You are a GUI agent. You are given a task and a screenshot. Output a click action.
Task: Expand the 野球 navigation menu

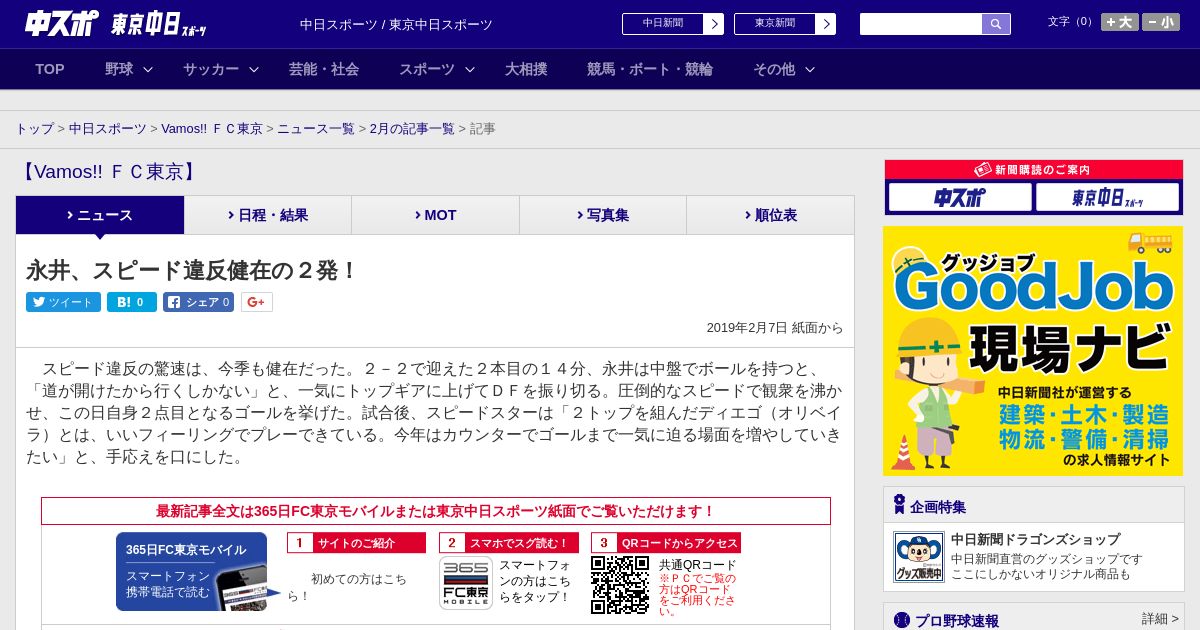(129, 69)
